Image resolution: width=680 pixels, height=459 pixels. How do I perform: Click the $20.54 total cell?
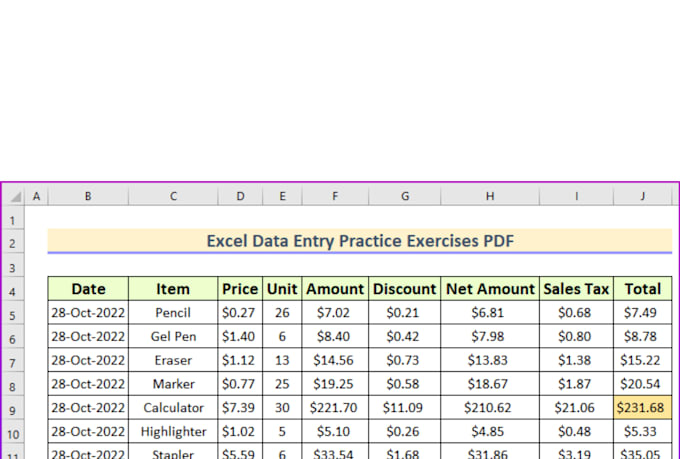pyautogui.click(x=643, y=384)
